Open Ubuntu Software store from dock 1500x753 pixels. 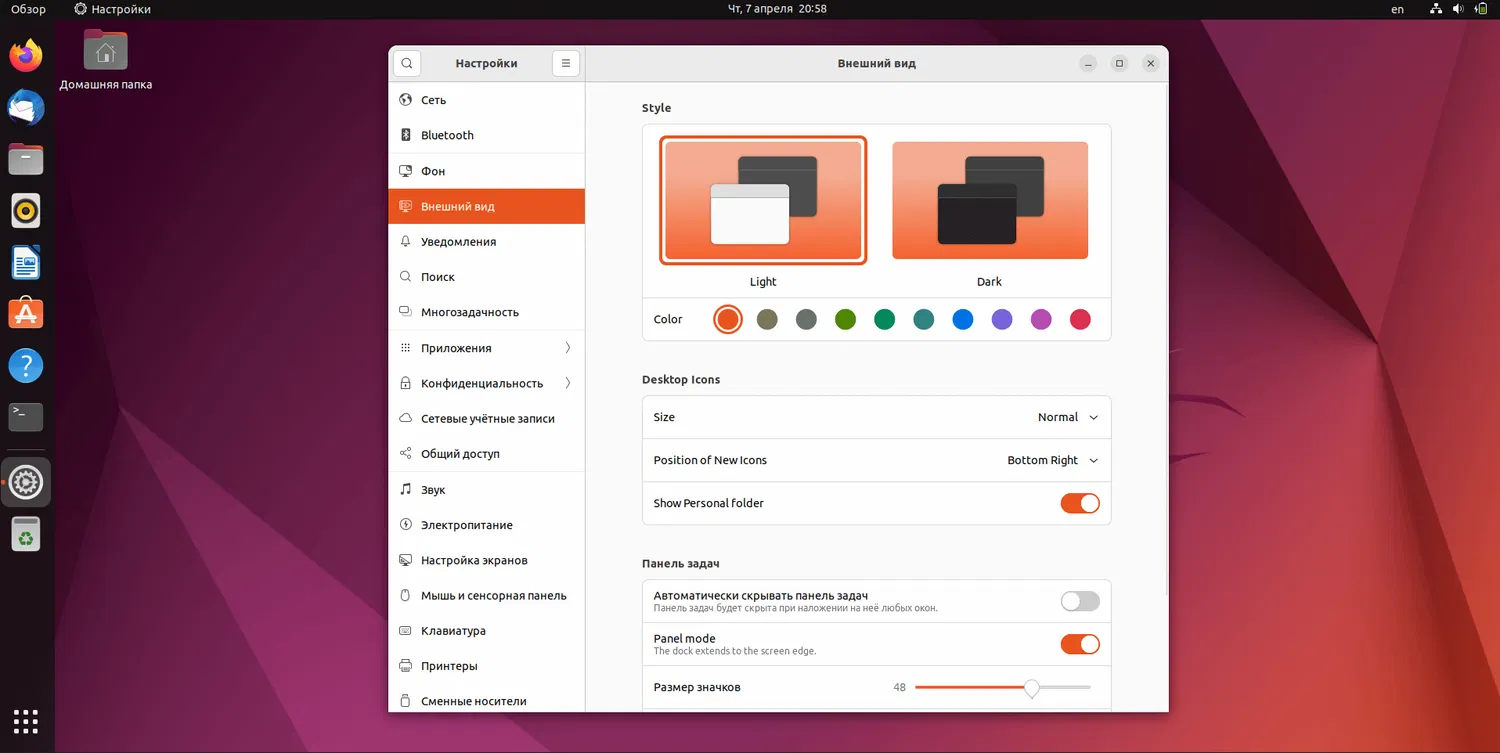coord(26,314)
